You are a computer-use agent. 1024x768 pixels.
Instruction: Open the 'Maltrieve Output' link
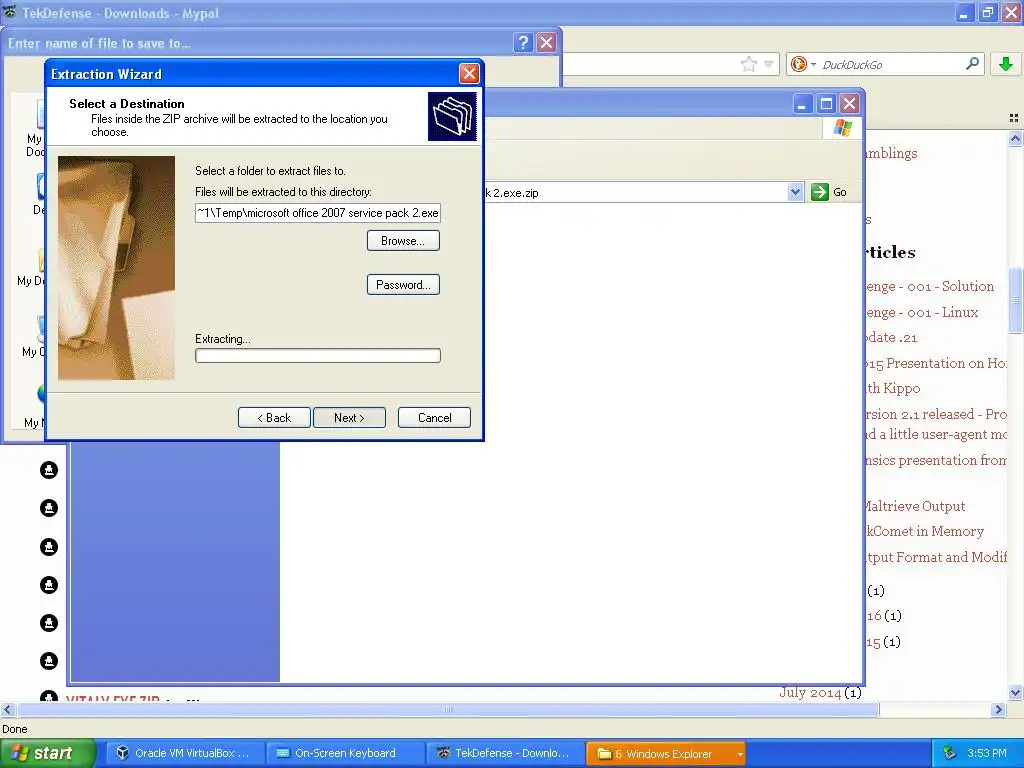click(x=915, y=506)
